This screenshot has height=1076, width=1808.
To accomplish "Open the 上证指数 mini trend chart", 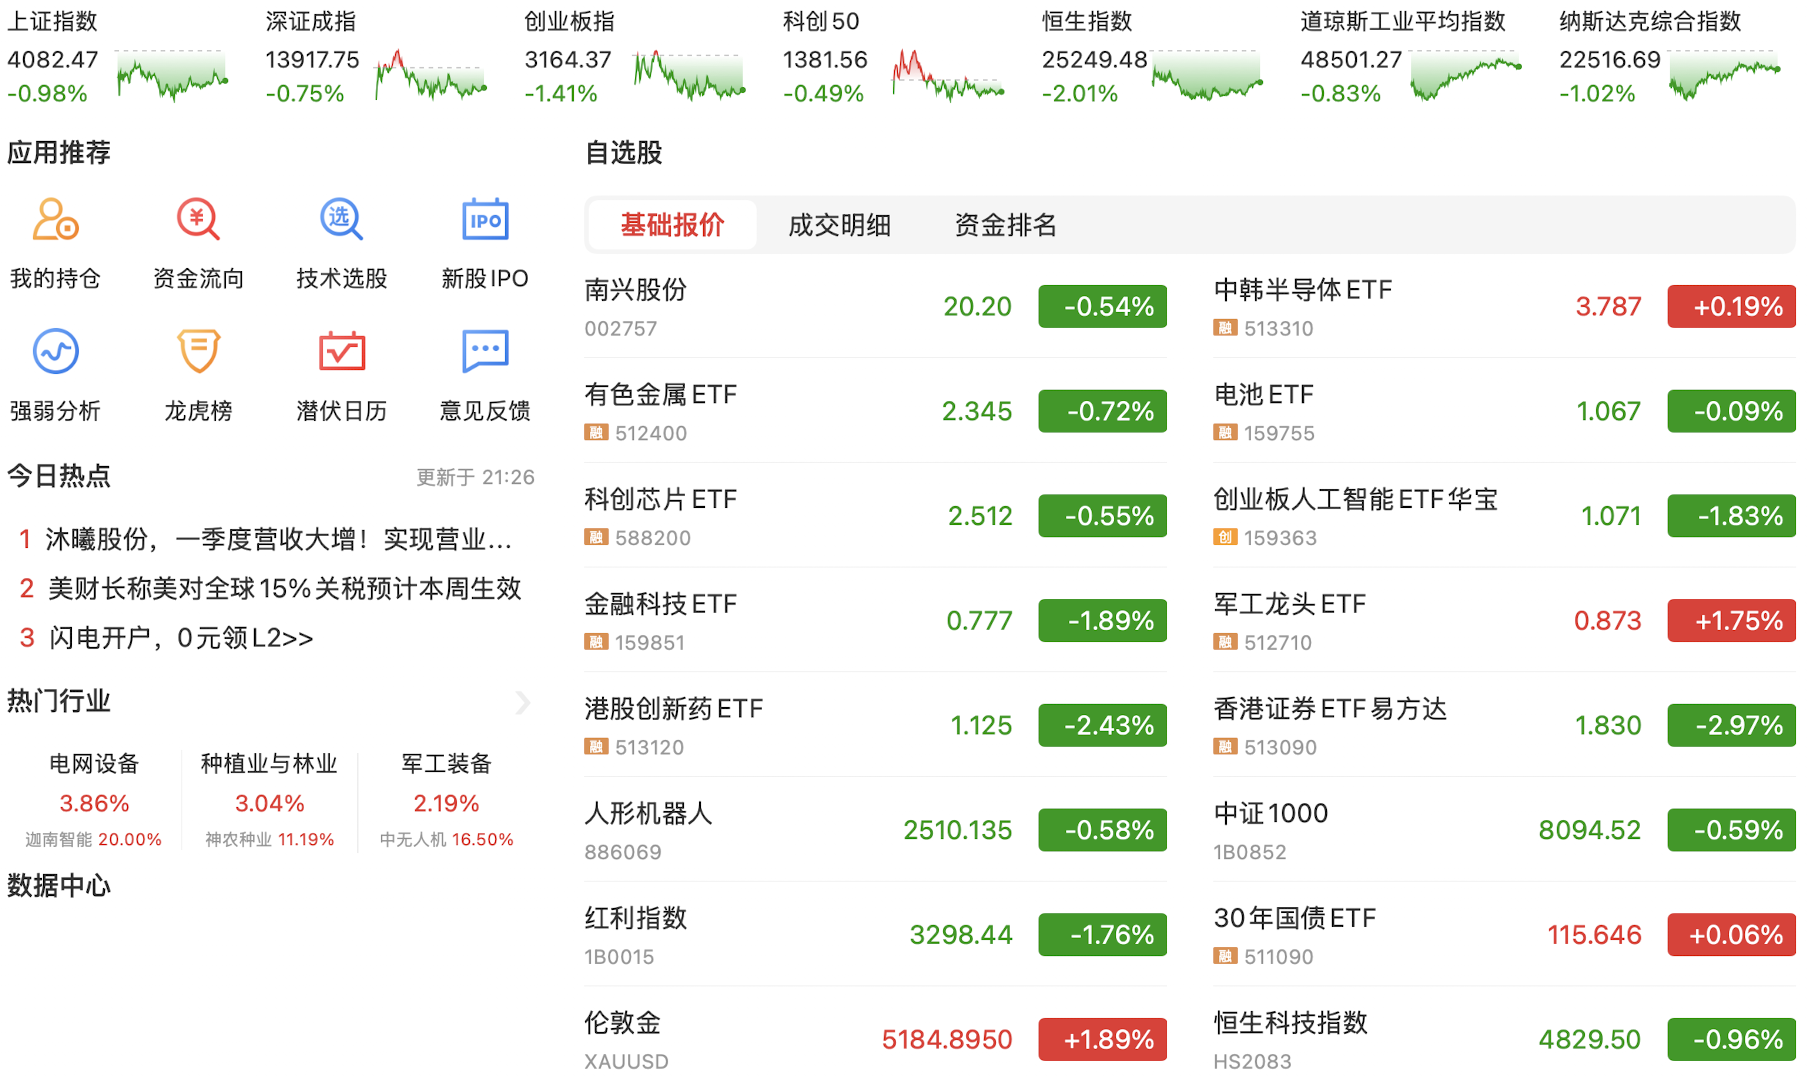I will (x=172, y=75).
